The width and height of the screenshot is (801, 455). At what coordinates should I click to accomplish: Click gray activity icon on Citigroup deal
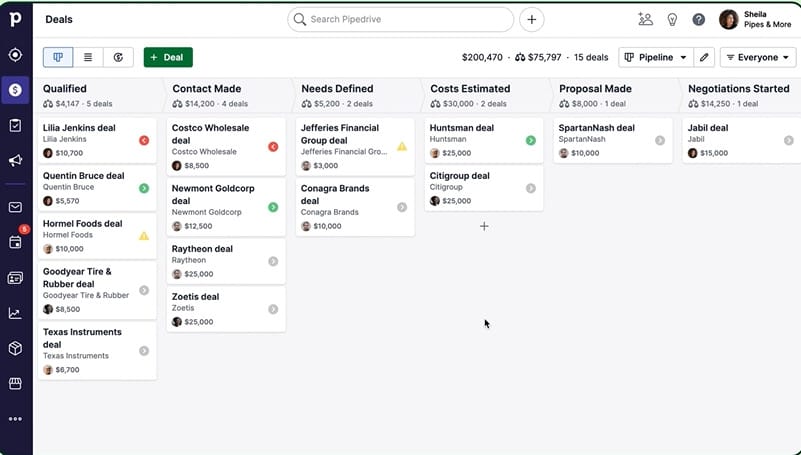[531, 188]
